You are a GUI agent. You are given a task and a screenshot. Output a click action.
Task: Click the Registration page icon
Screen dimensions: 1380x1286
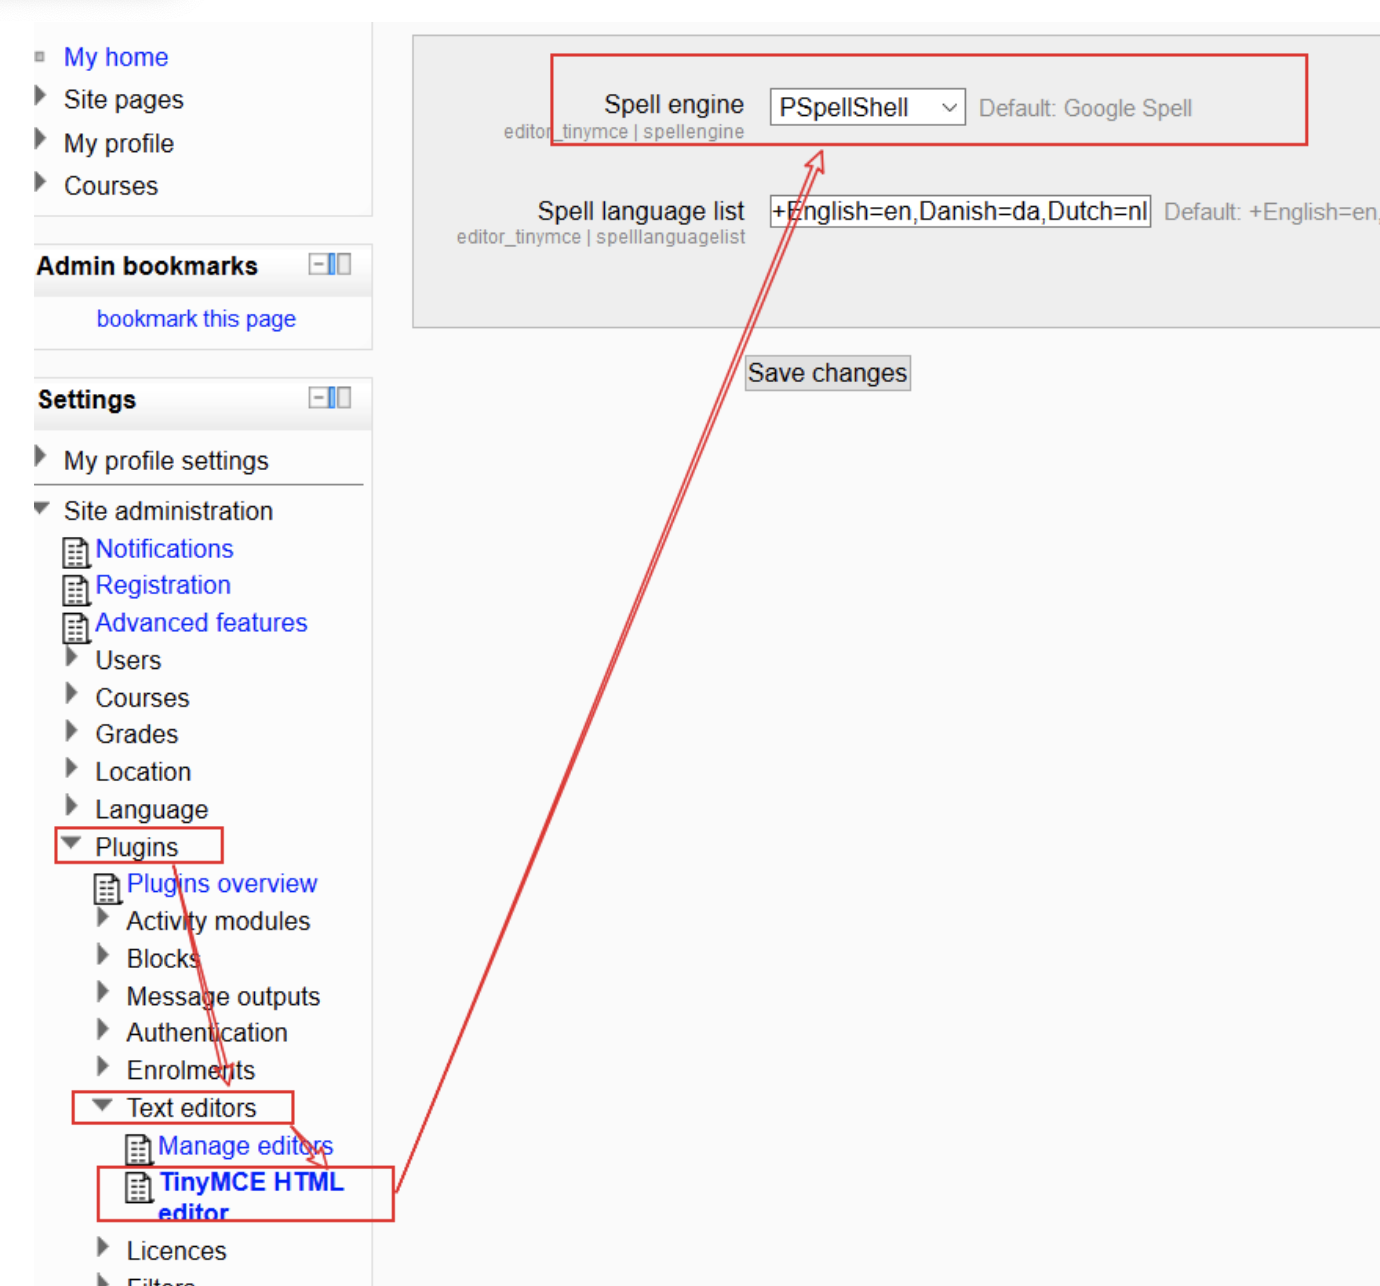tap(76, 589)
